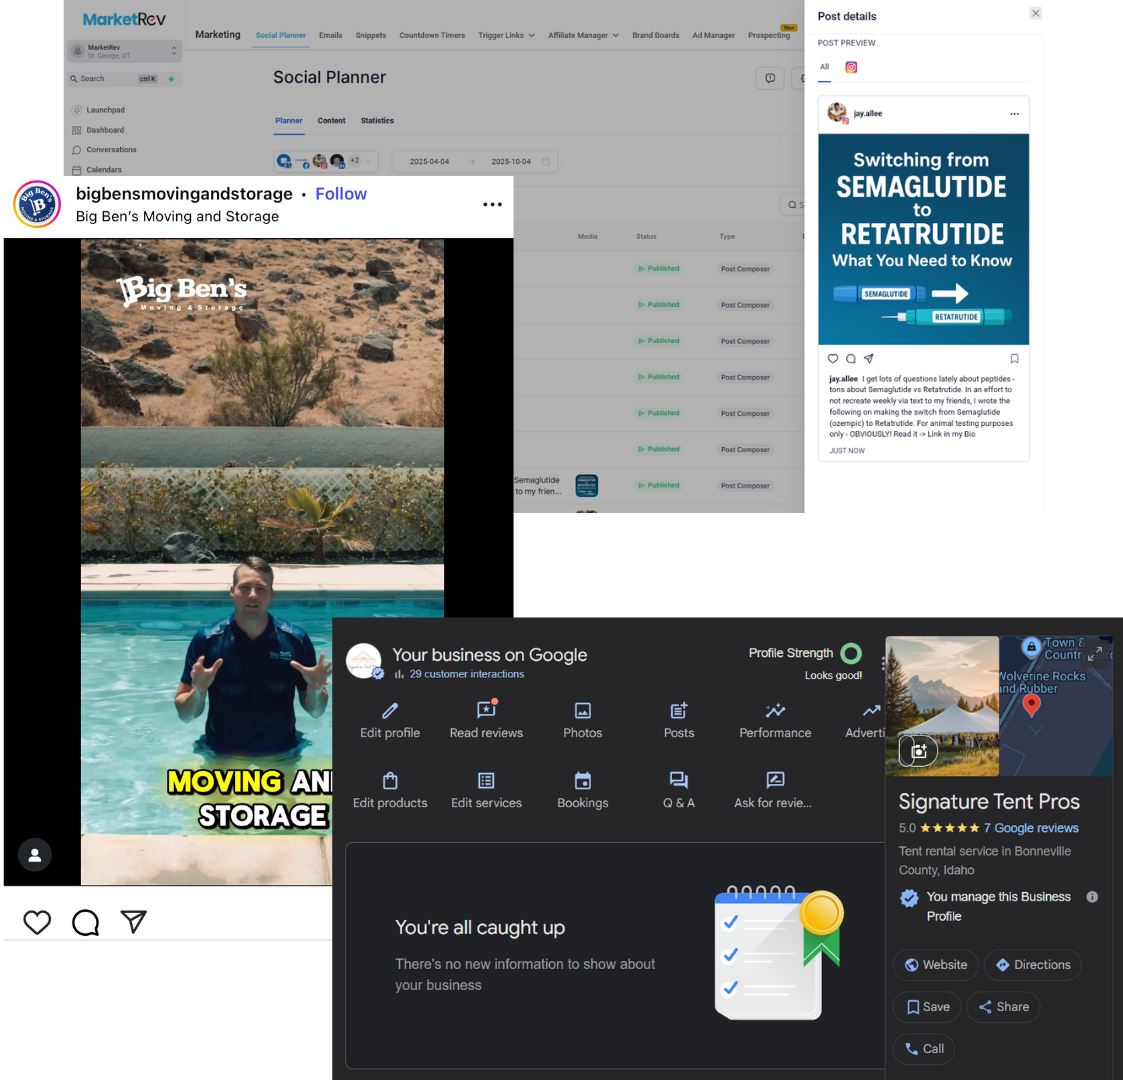Expand the map thumbnail with arrows icon
Screen dimensions: 1123x1080
[x=1094, y=653]
